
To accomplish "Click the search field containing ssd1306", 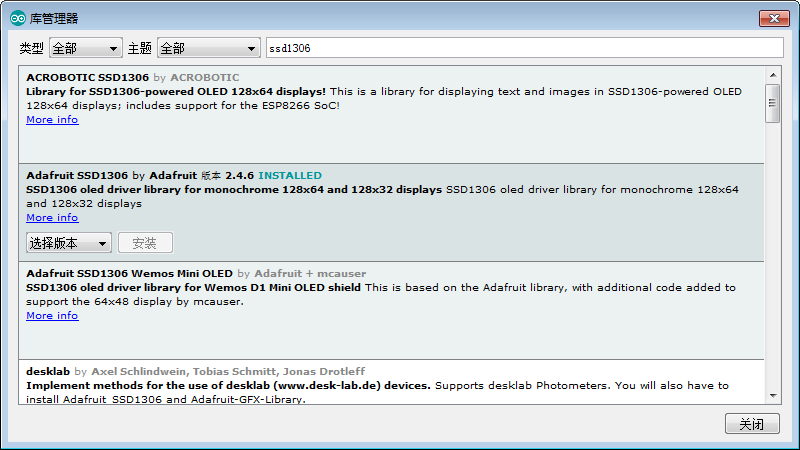I will coord(524,48).
